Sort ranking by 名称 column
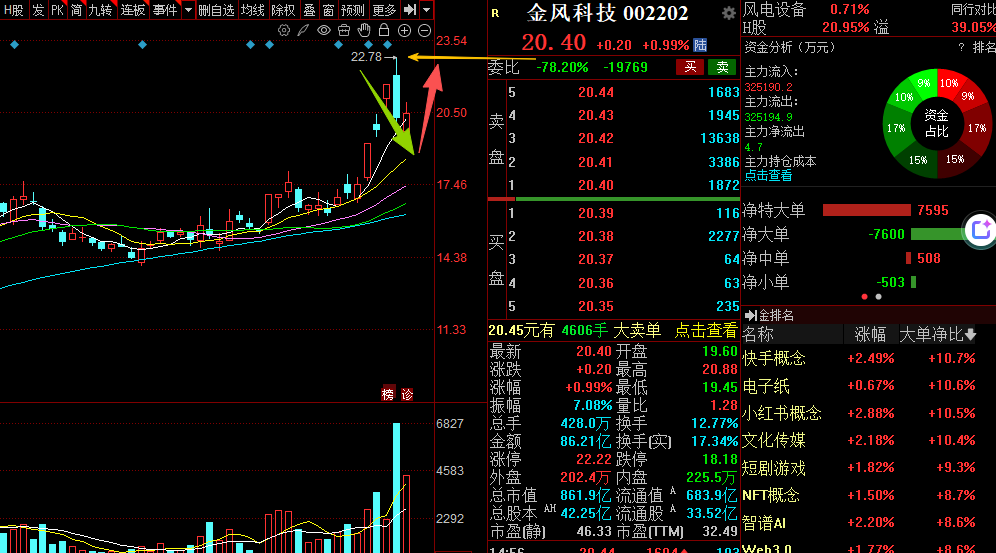 758,335
